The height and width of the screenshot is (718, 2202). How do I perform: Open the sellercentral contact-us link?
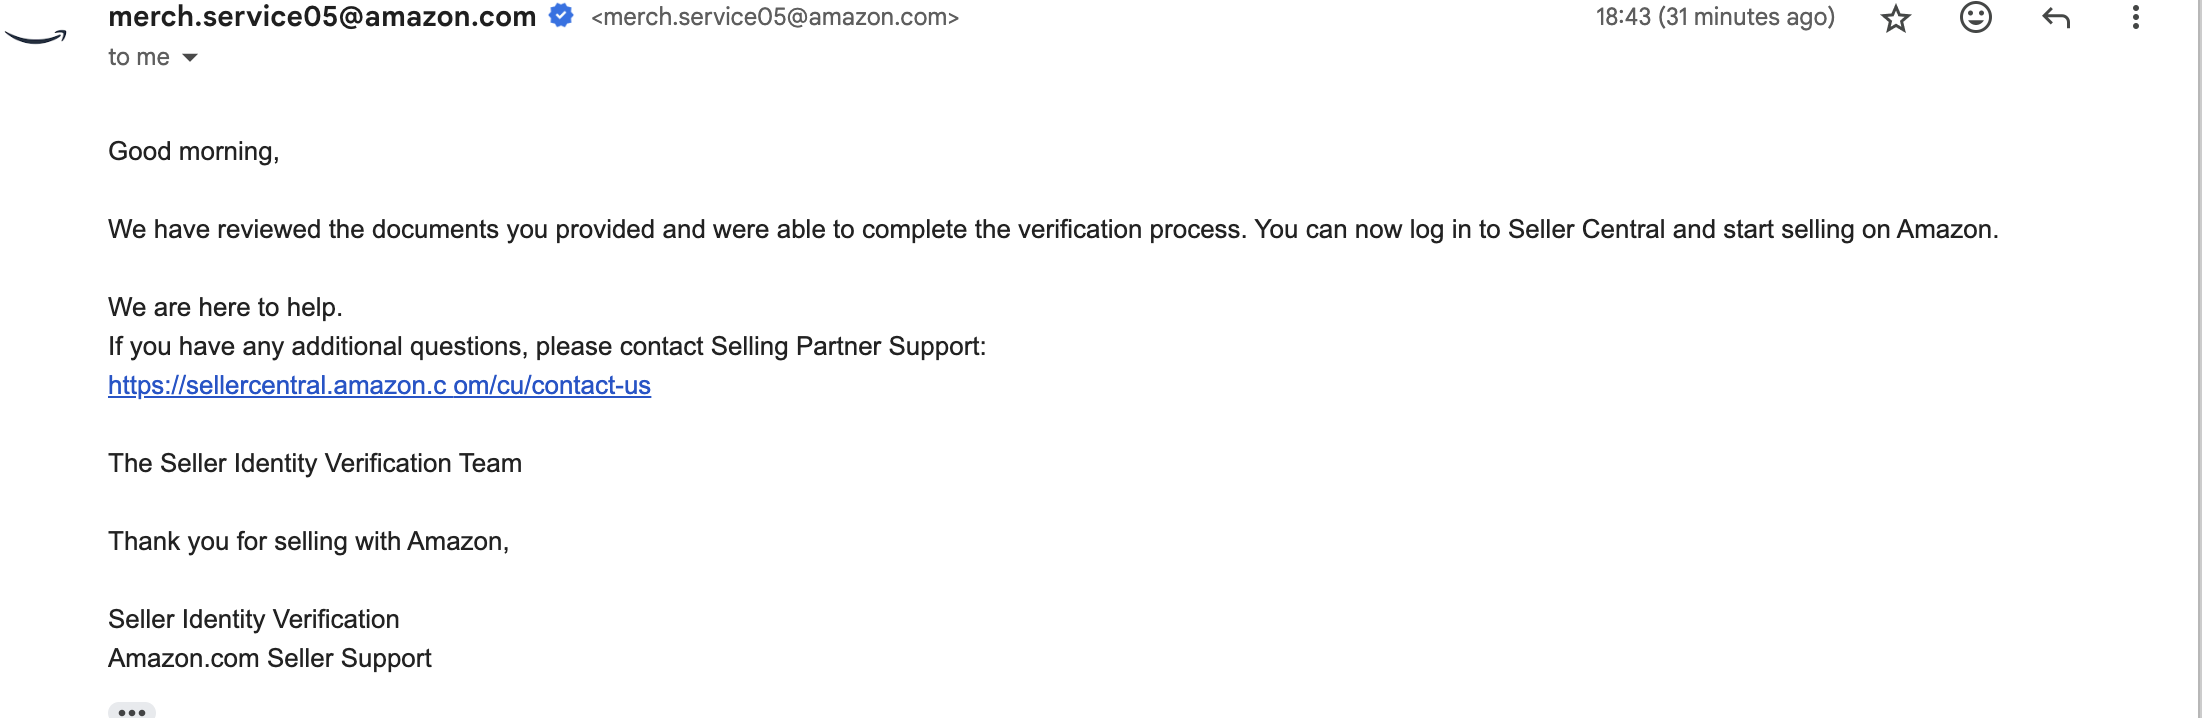(379, 385)
